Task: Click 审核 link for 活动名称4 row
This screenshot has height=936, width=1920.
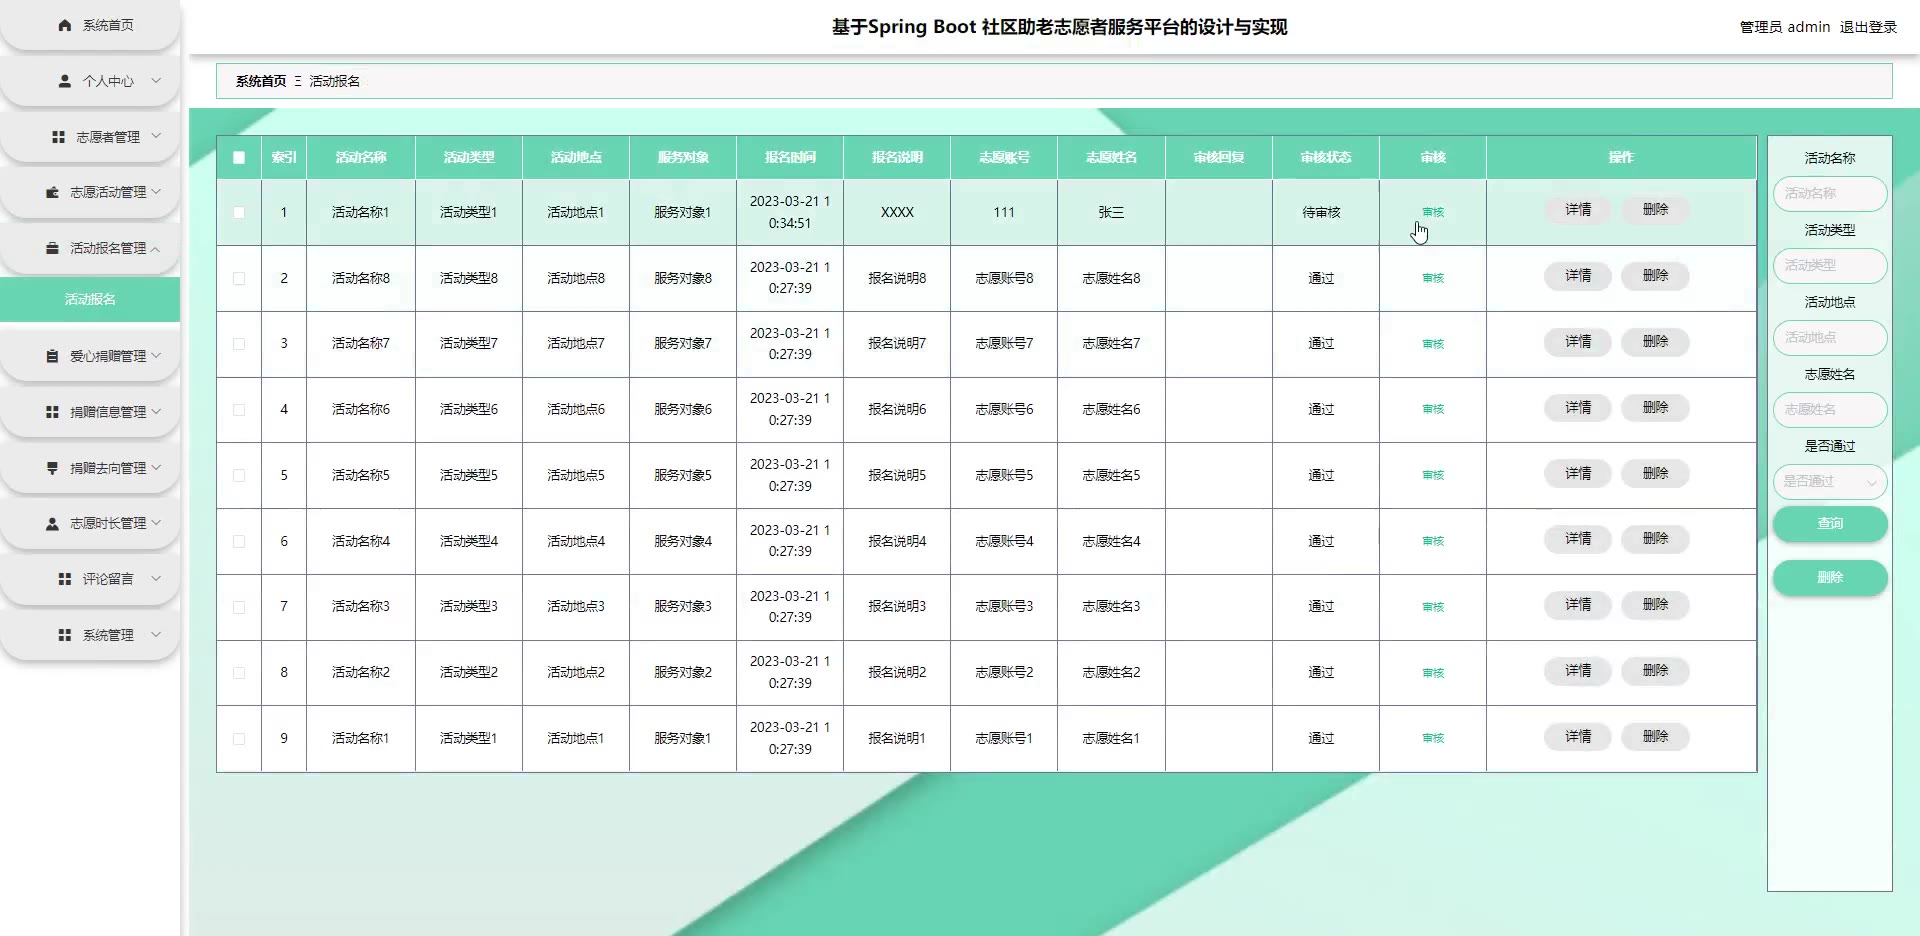Action: (x=1433, y=541)
